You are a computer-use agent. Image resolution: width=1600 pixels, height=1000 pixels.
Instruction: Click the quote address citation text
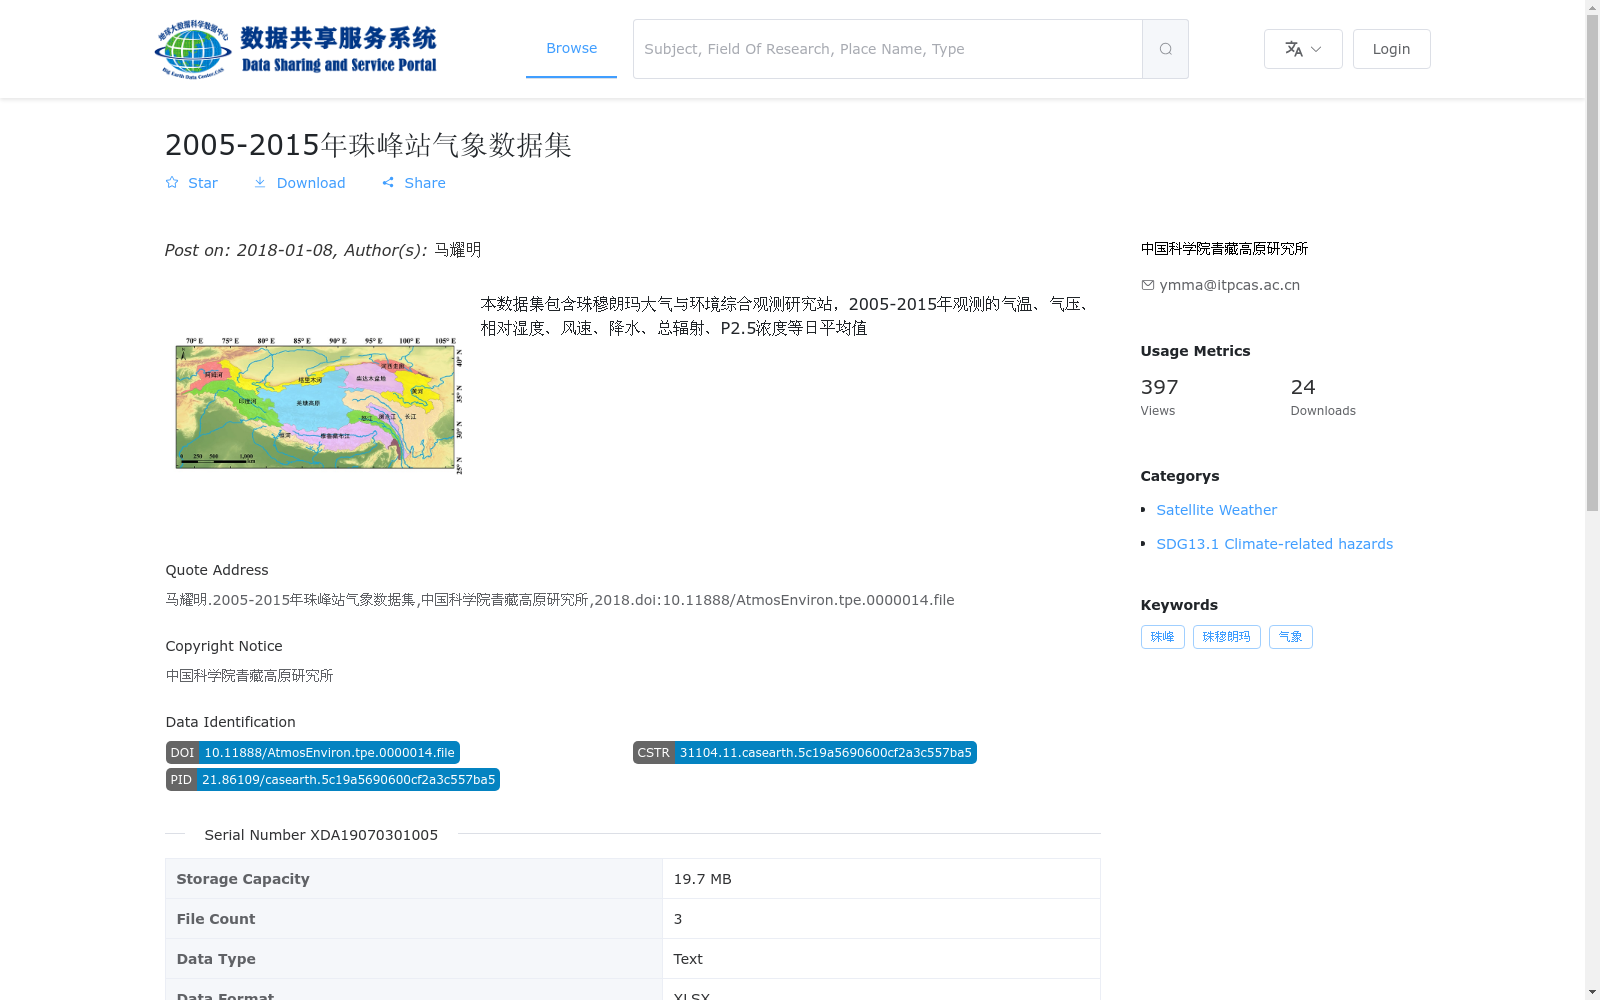[560, 600]
